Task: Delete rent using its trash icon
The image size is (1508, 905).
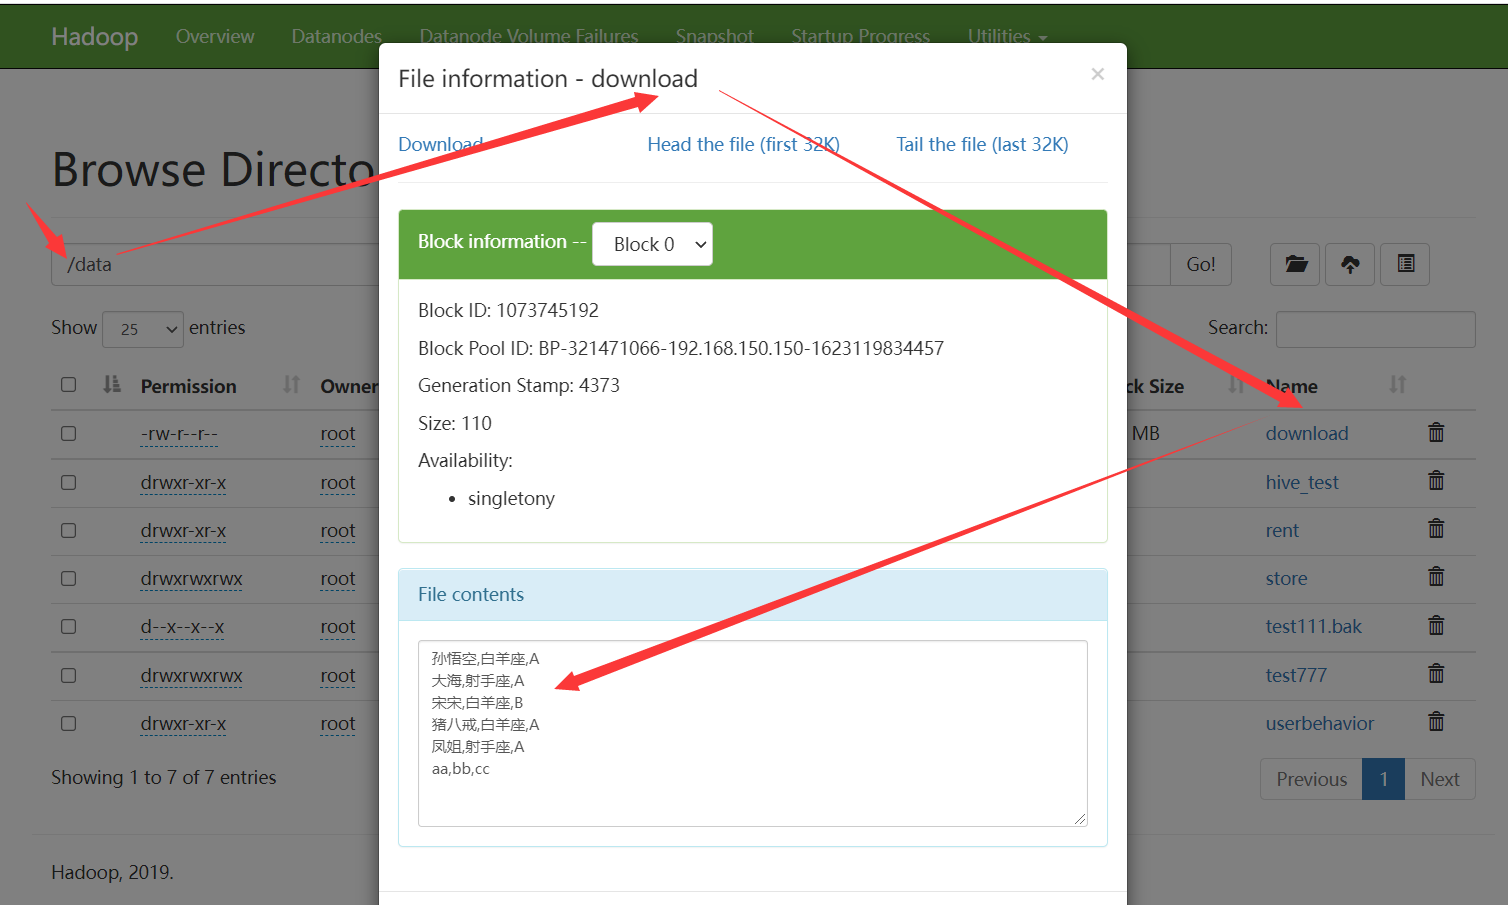Action: click(1436, 529)
